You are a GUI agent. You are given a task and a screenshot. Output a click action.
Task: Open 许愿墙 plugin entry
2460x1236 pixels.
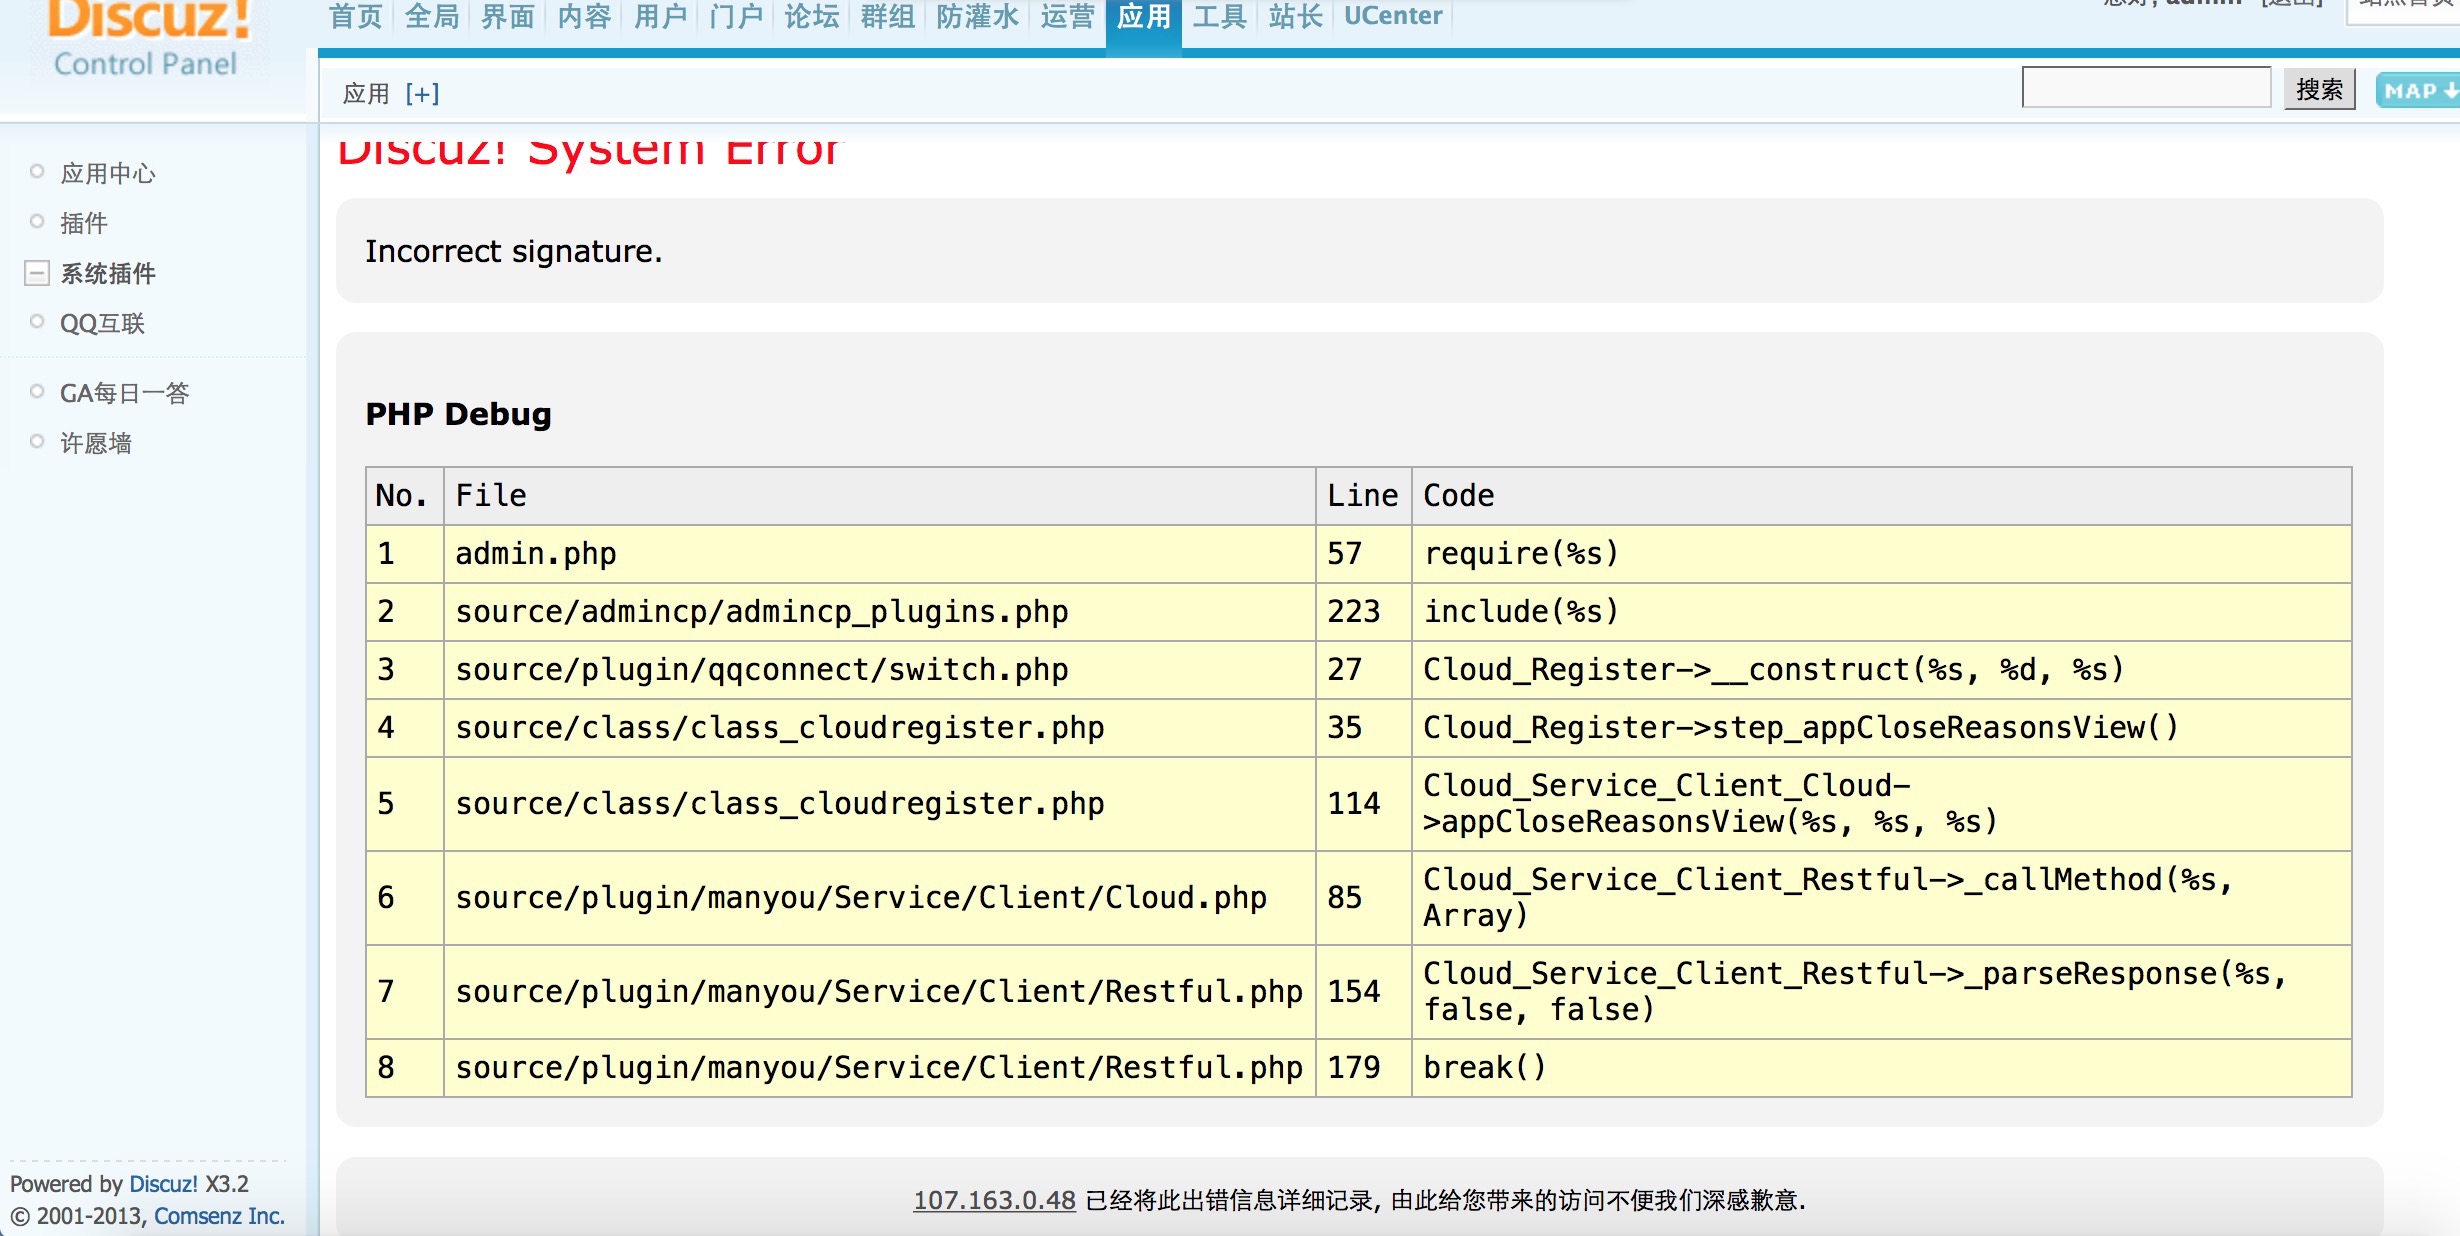tap(96, 443)
